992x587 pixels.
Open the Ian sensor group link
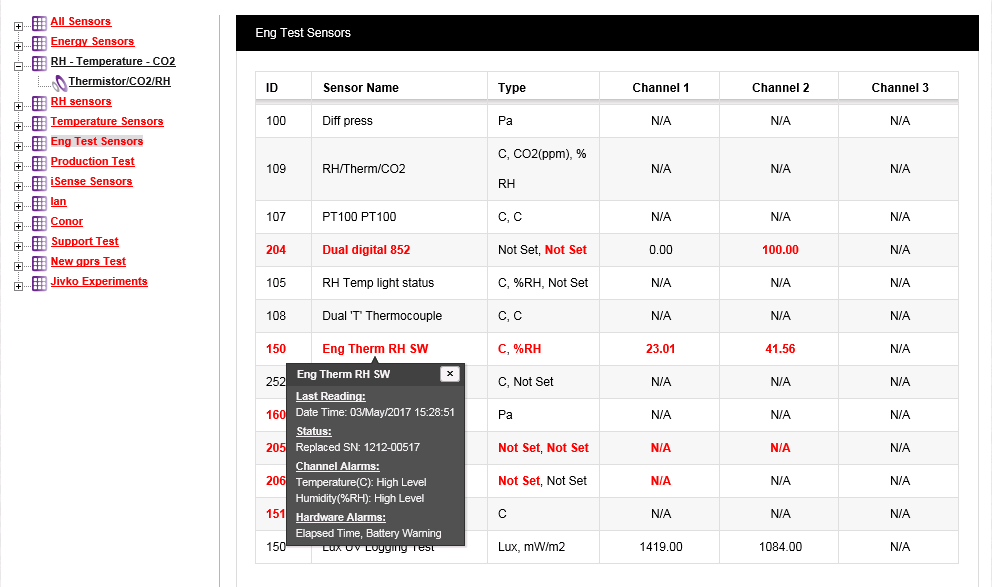(x=58, y=201)
